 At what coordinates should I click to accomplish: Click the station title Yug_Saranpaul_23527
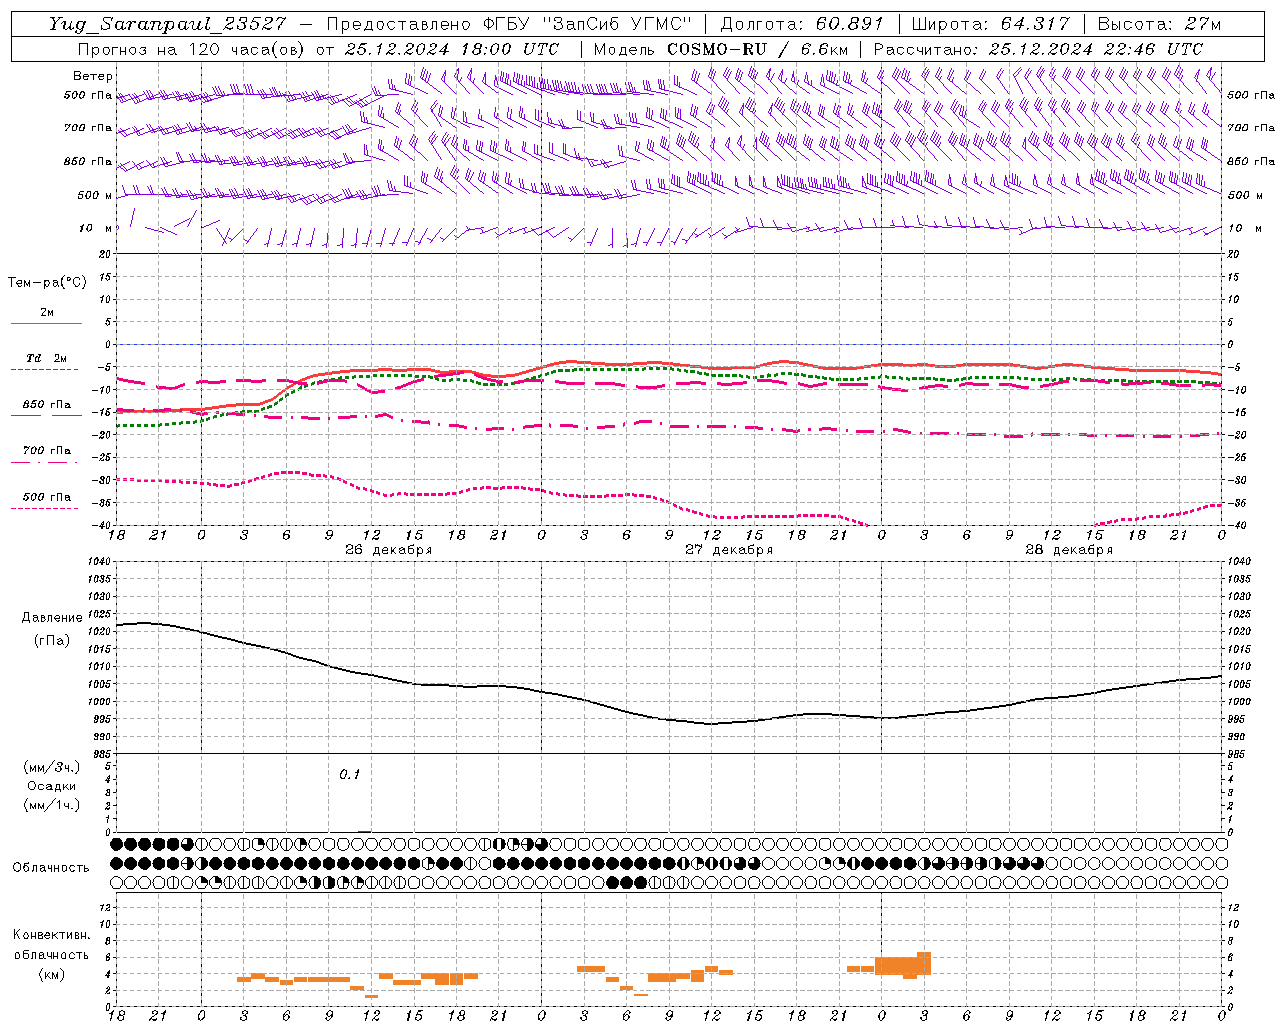tap(167, 24)
